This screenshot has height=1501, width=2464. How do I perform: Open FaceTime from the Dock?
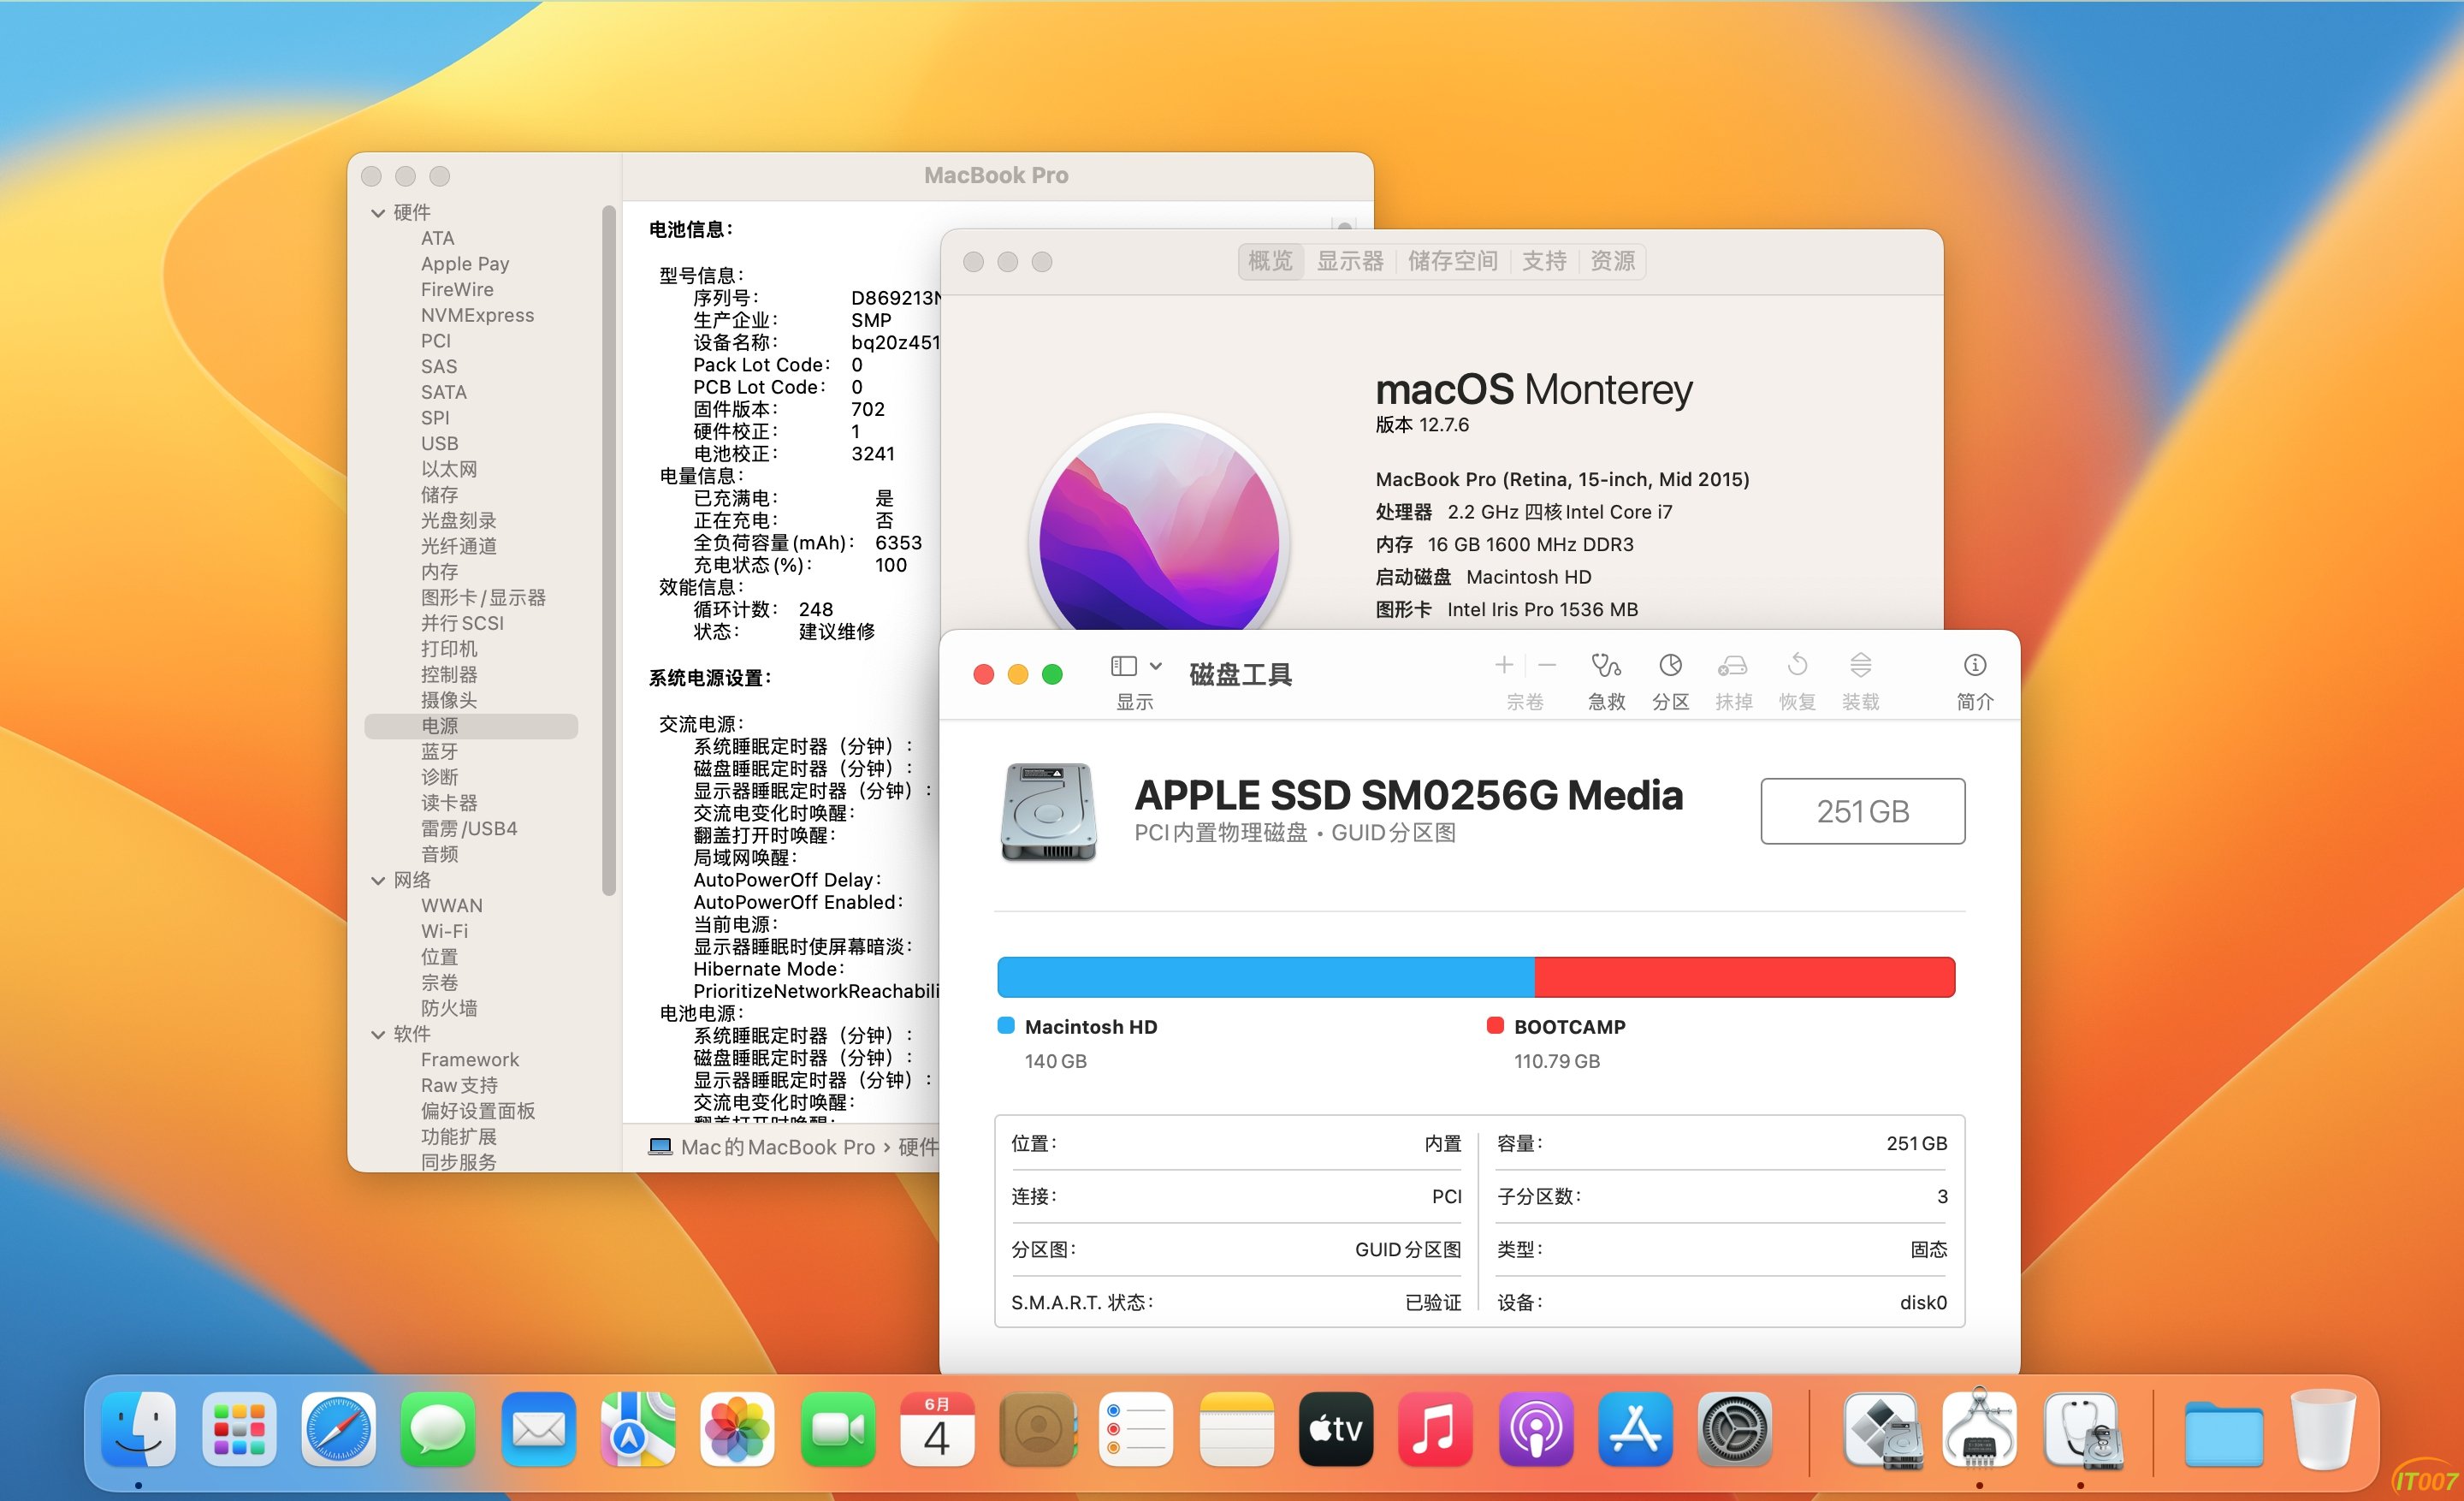(837, 1430)
